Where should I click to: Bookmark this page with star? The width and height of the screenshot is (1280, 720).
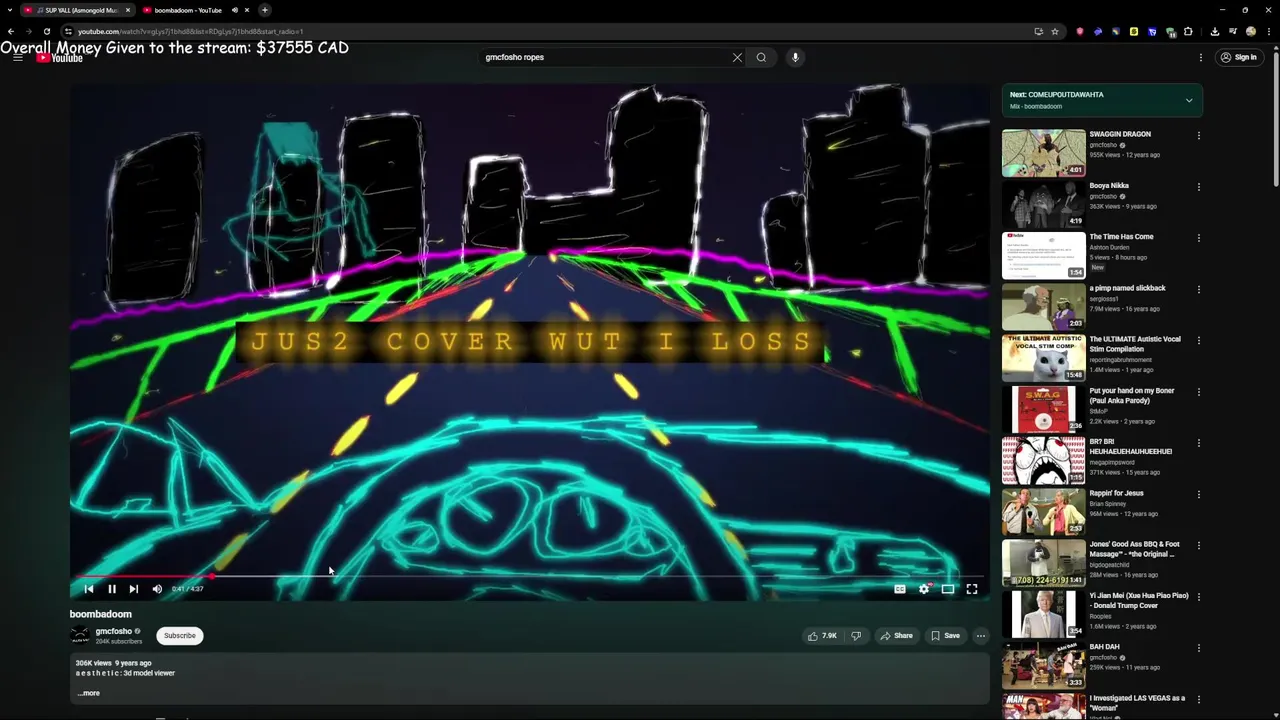[1054, 31]
